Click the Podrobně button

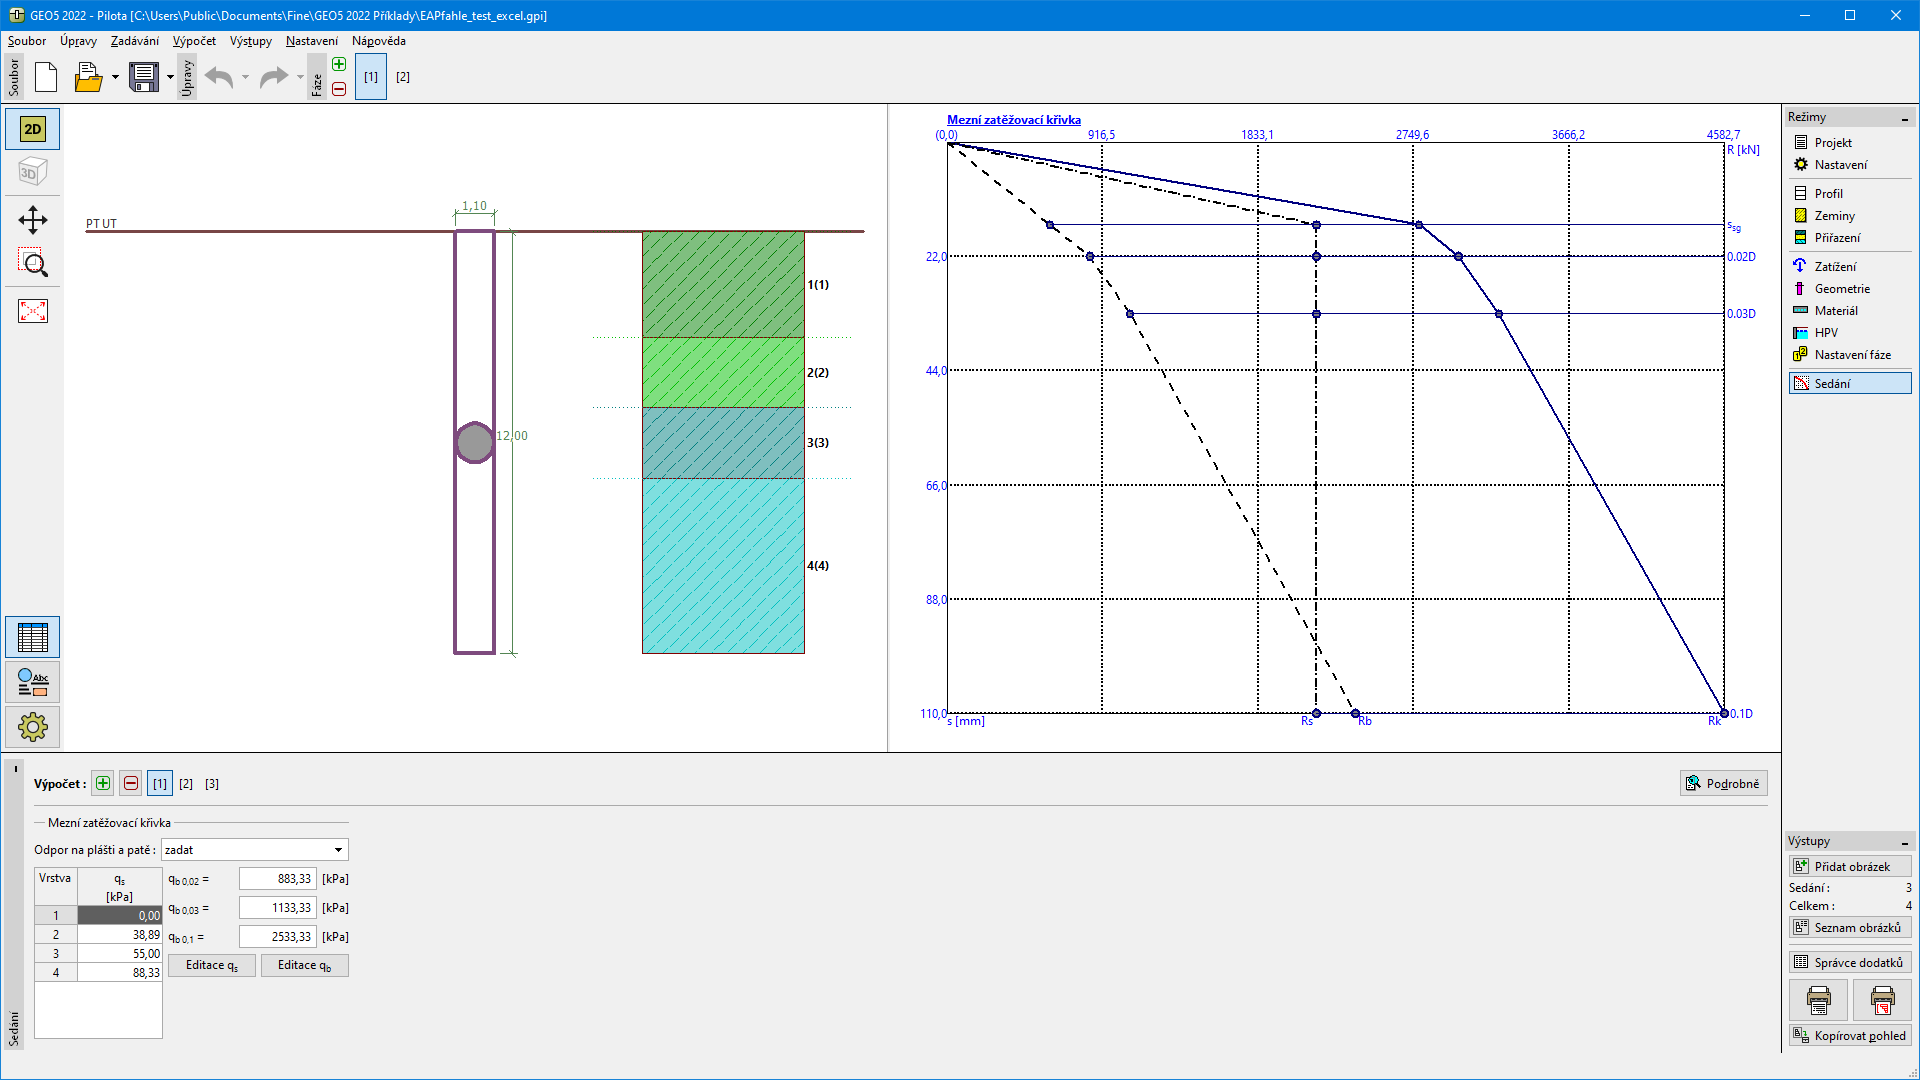[1723, 784]
